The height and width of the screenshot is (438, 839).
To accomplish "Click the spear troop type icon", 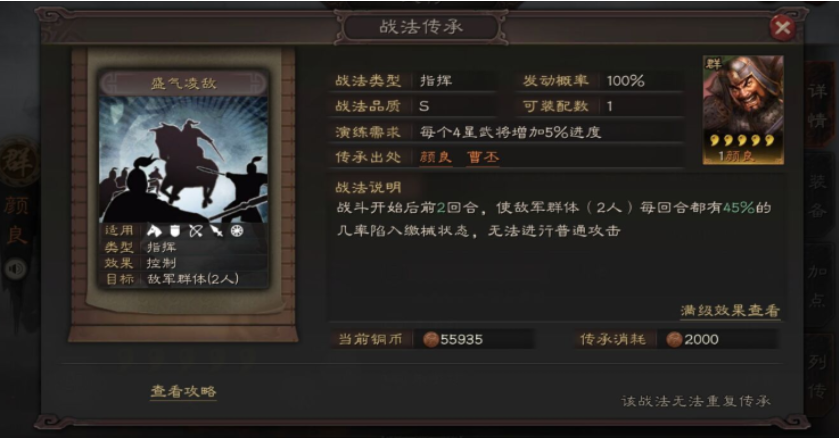I will (217, 230).
